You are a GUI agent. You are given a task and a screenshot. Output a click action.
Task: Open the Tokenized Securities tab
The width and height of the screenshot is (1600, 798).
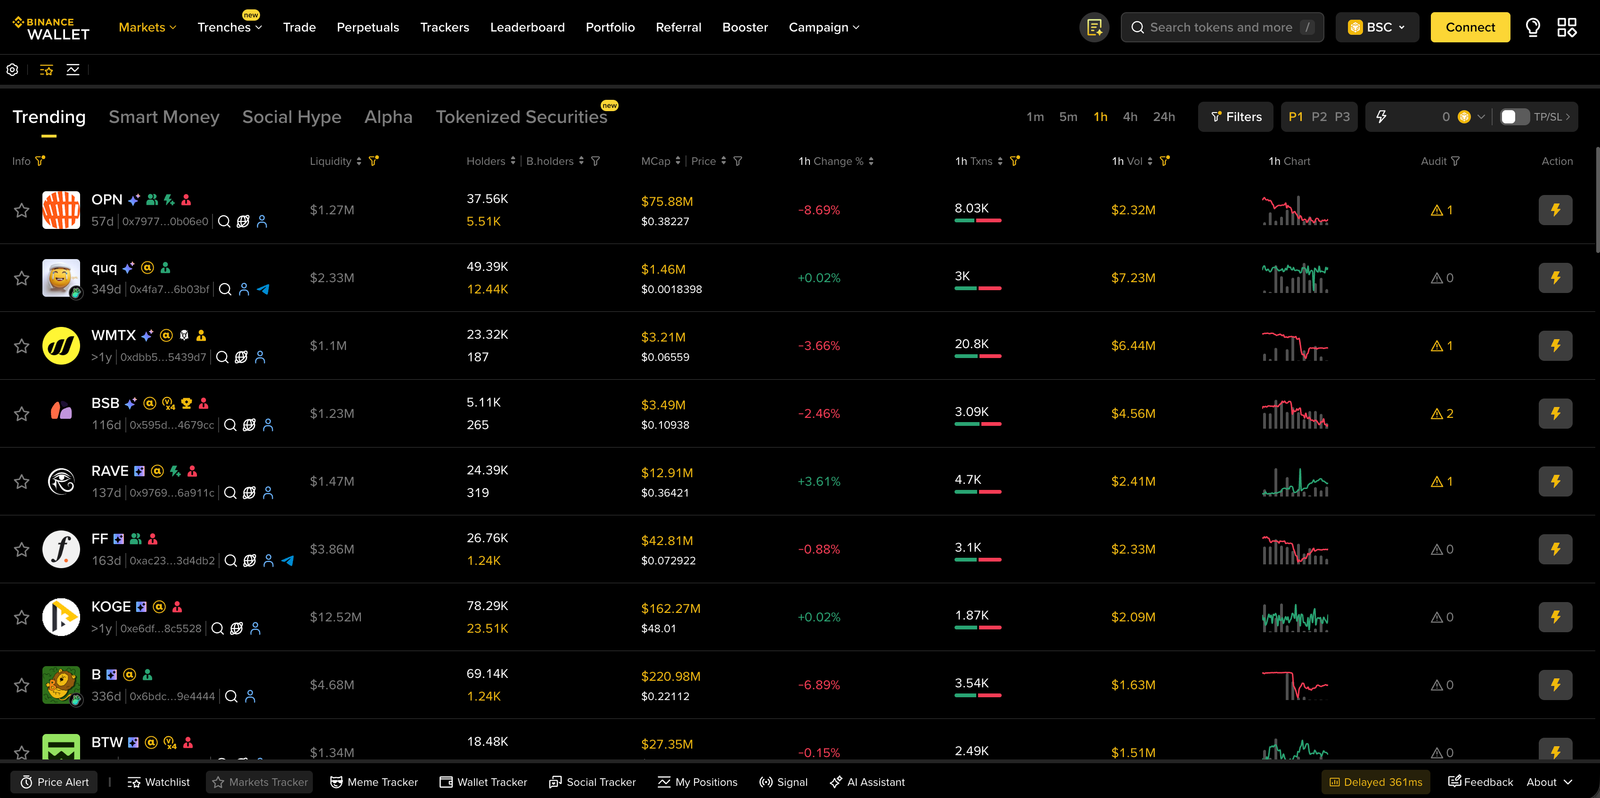click(521, 117)
